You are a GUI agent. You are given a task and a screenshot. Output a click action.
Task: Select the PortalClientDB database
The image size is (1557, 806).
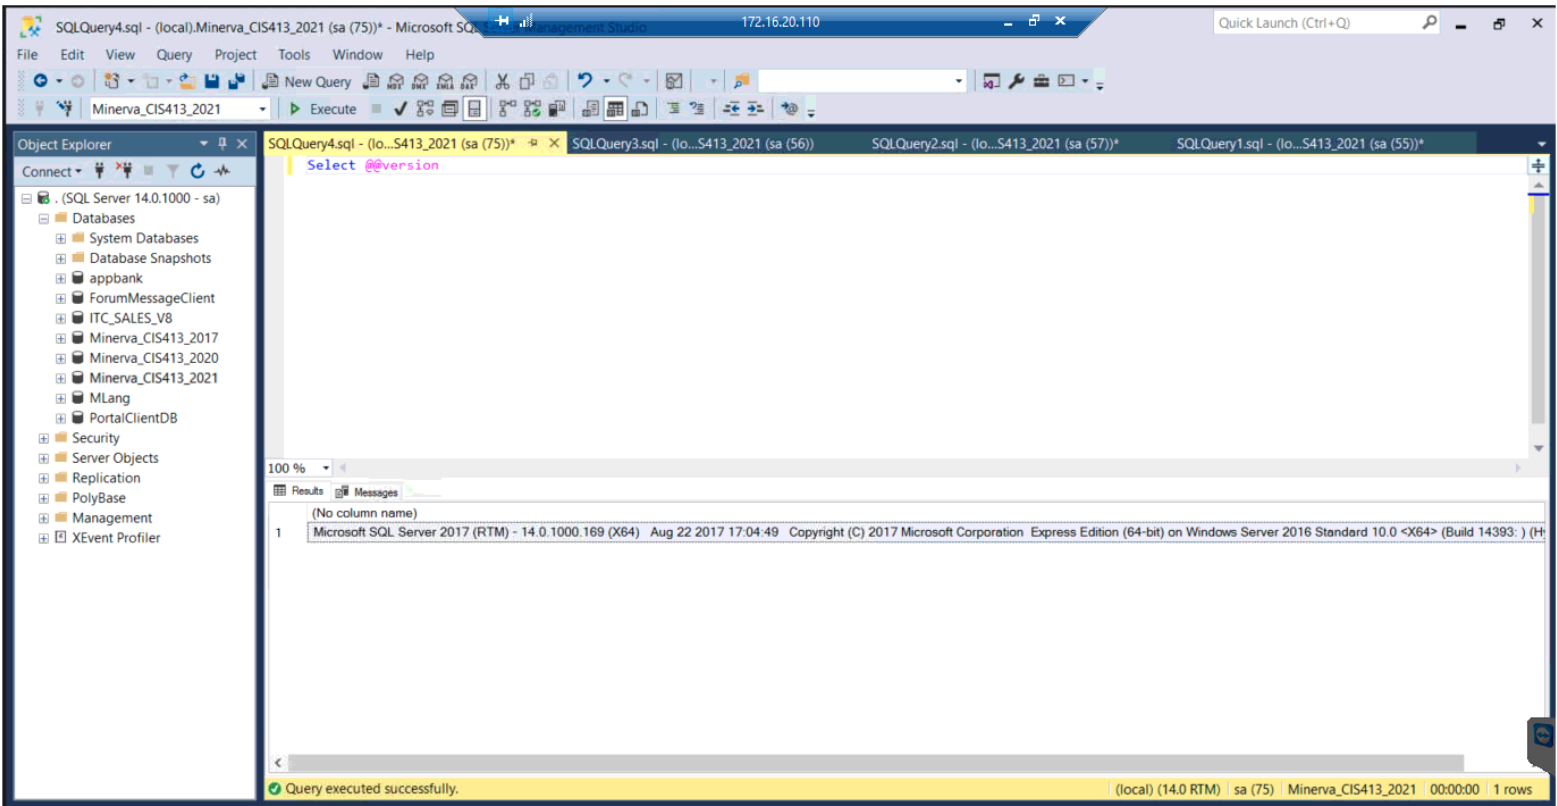pyautogui.click(x=133, y=418)
